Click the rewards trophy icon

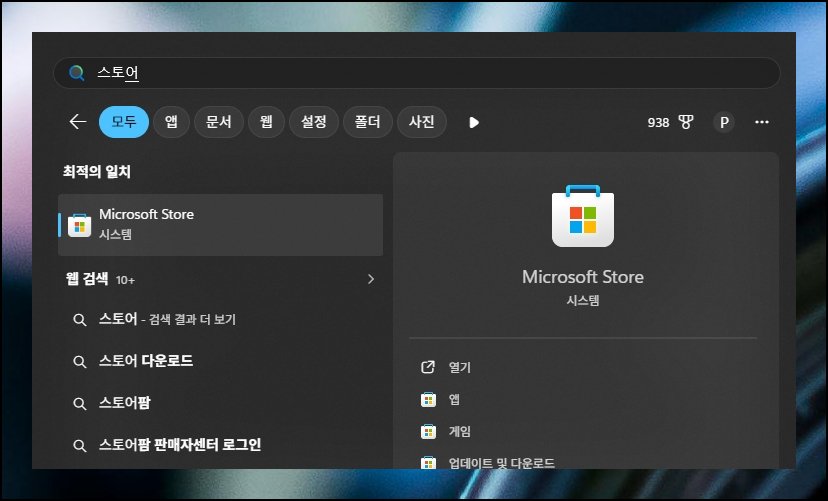(x=685, y=122)
